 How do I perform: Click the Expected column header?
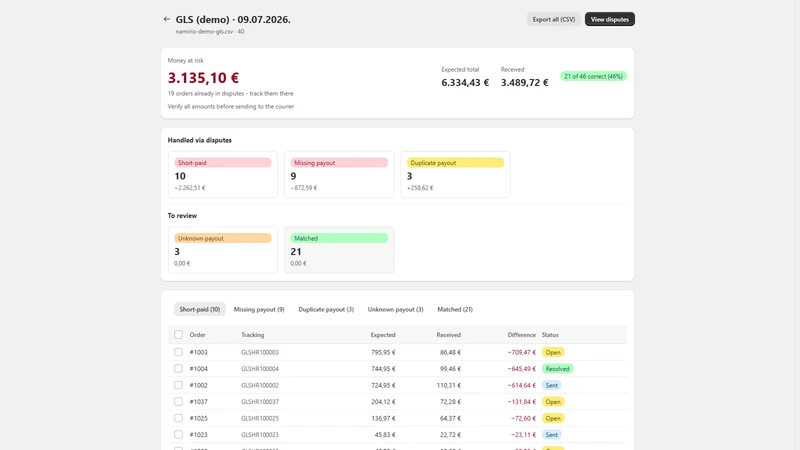tap(383, 335)
